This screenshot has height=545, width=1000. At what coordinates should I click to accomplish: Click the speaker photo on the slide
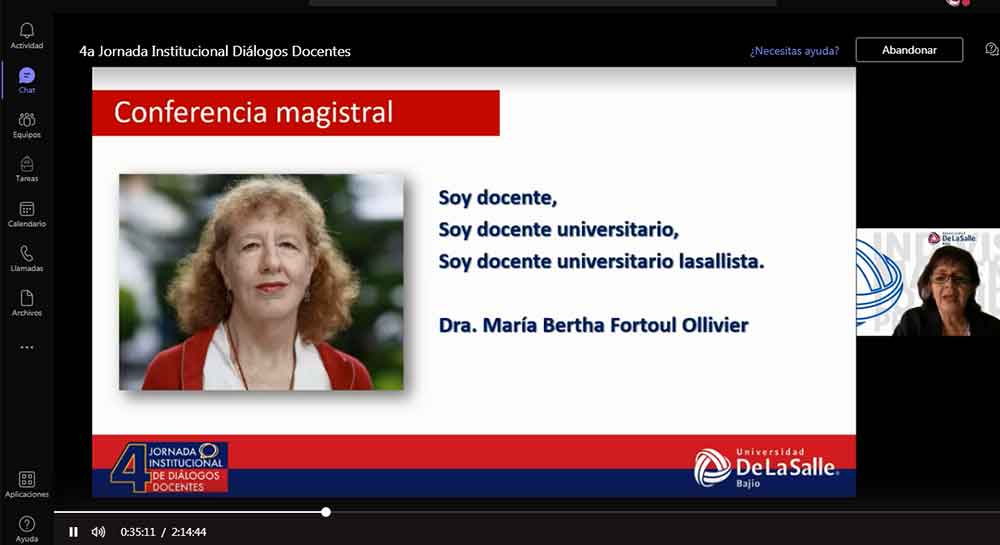[x=261, y=282]
